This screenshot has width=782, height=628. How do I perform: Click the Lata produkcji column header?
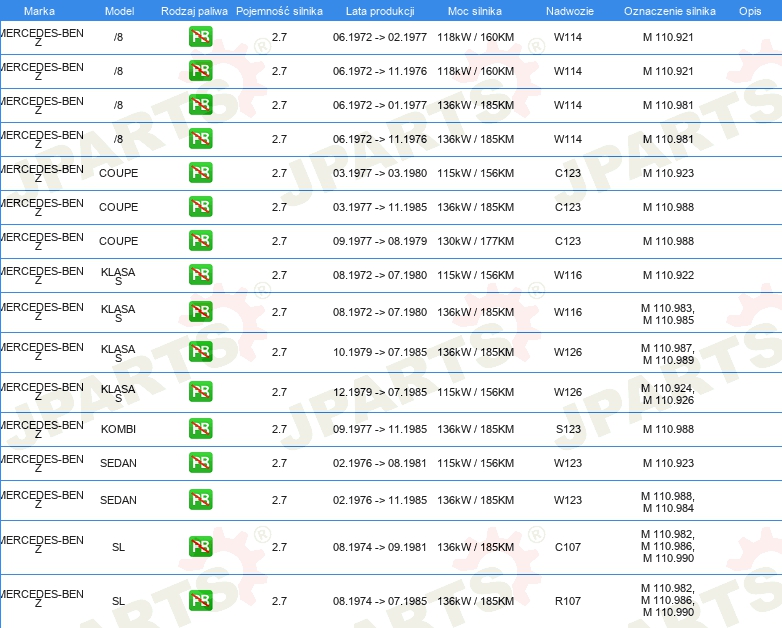tap(380, 11)
